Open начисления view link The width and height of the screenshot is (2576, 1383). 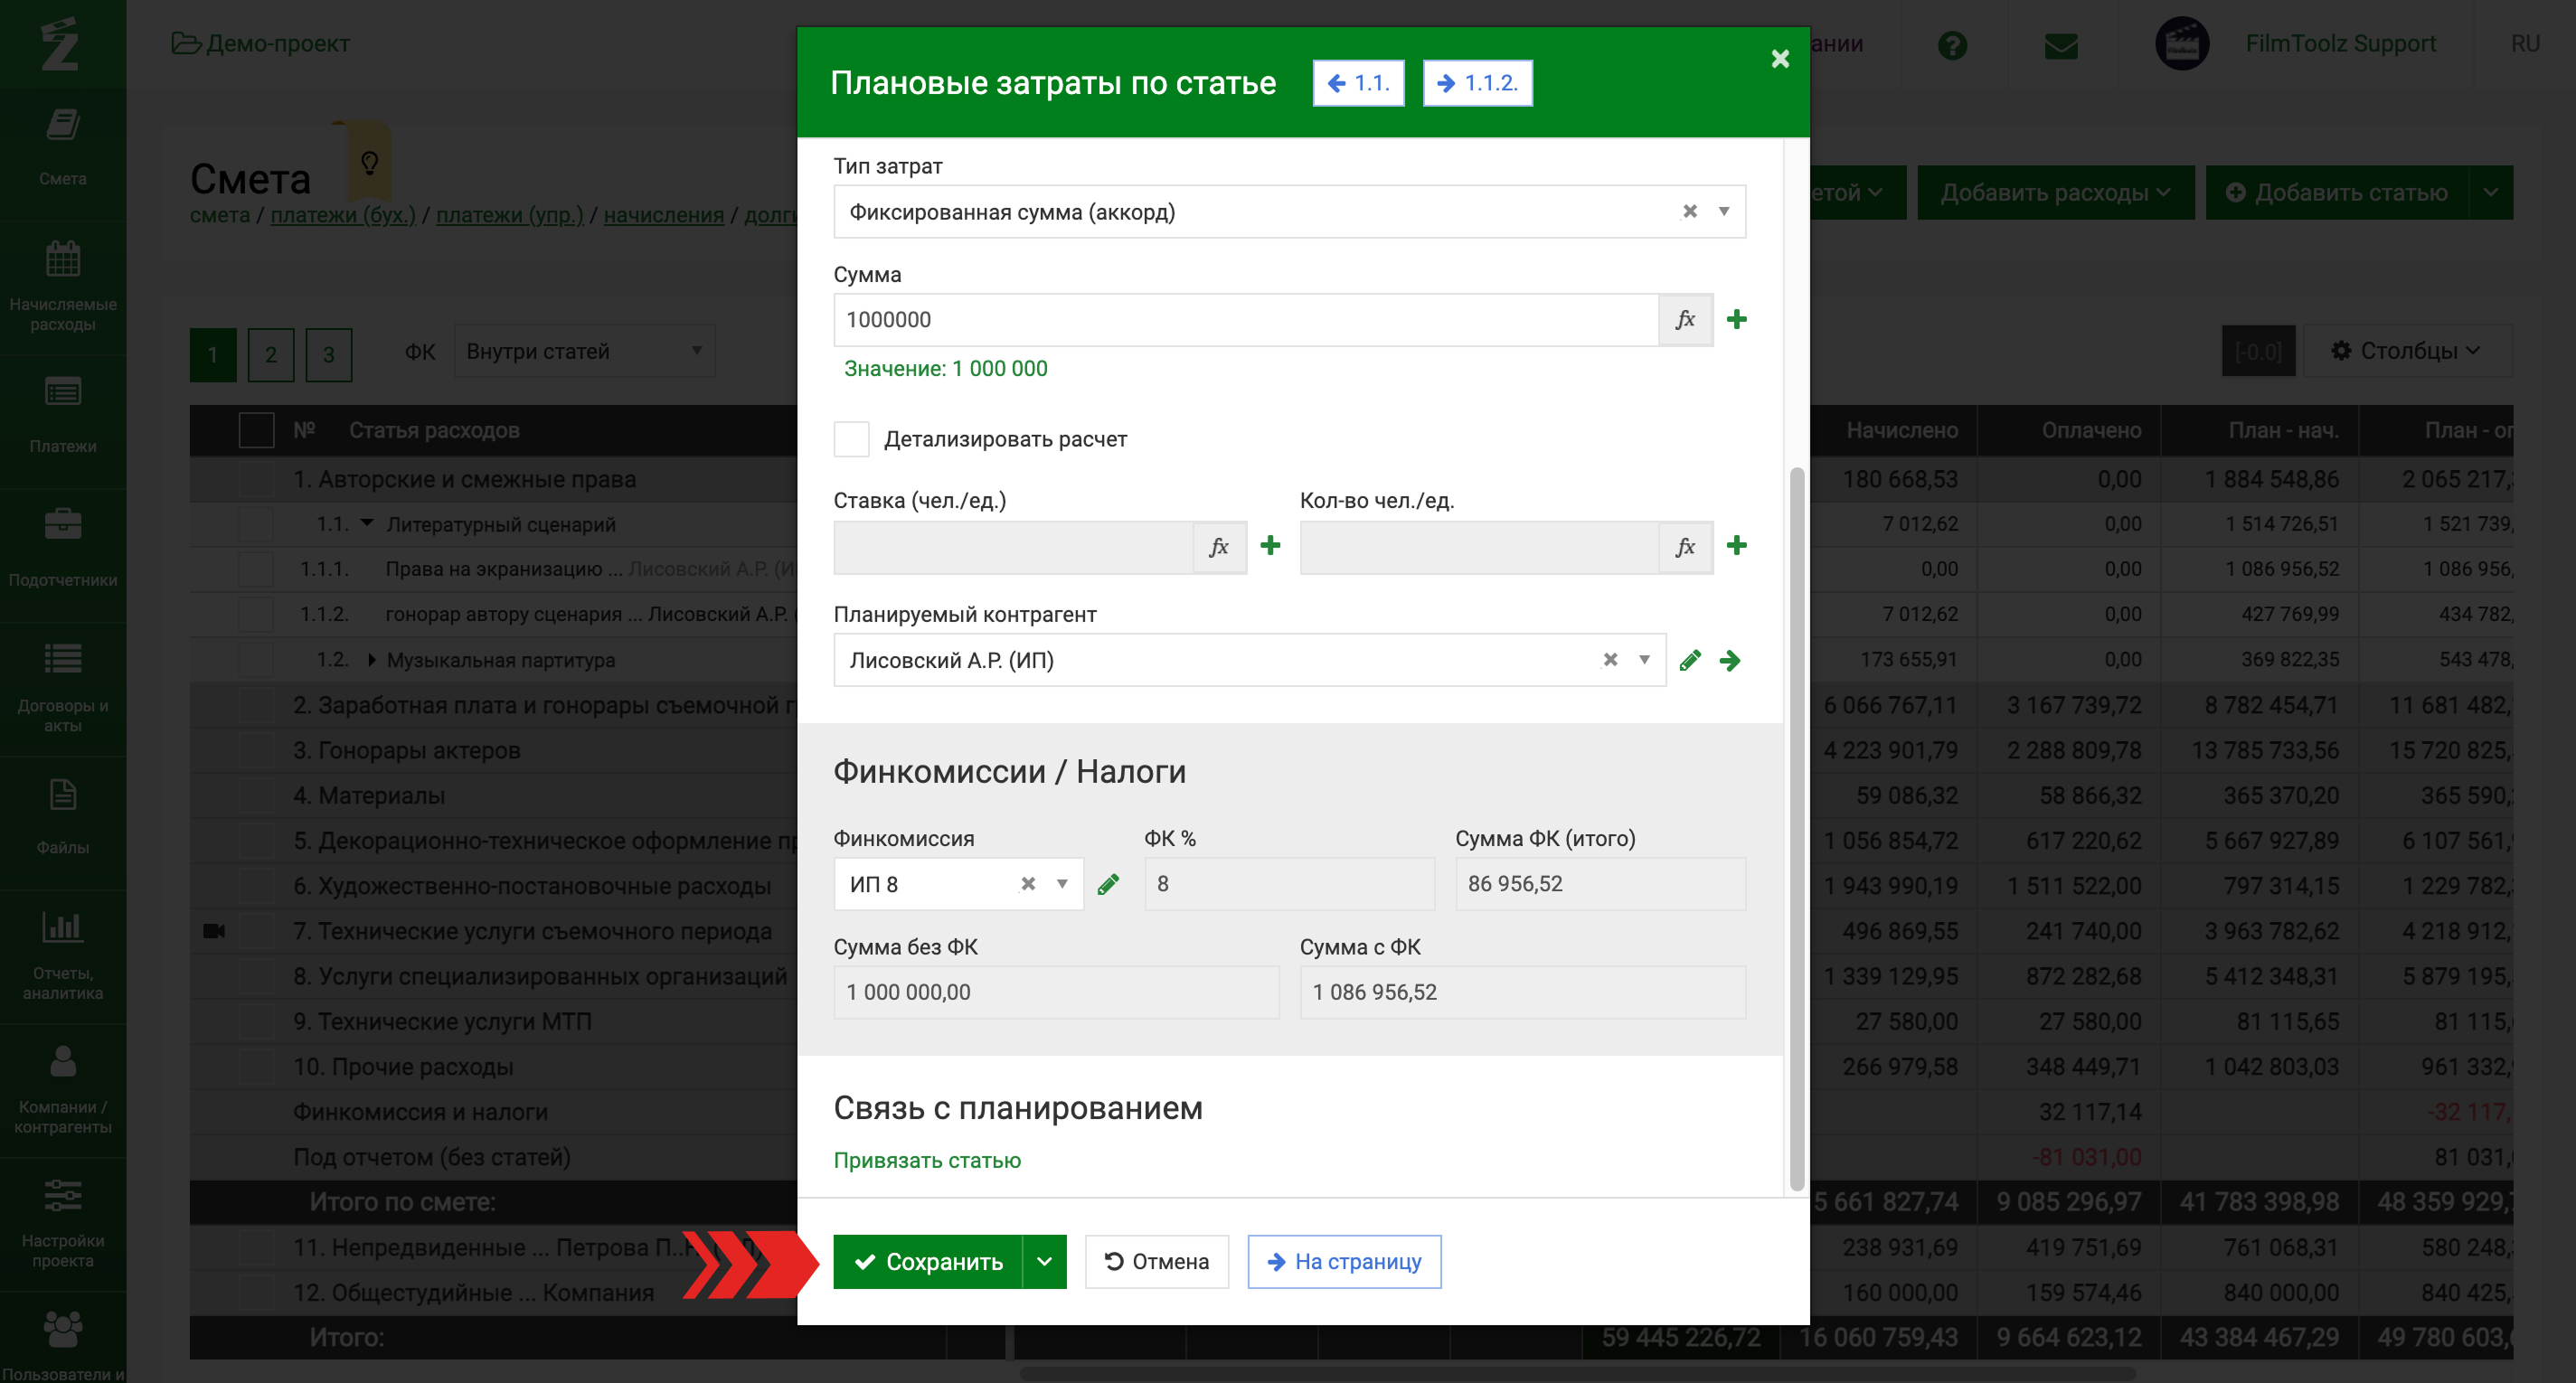pyautogui.click(x=664, y=215)
